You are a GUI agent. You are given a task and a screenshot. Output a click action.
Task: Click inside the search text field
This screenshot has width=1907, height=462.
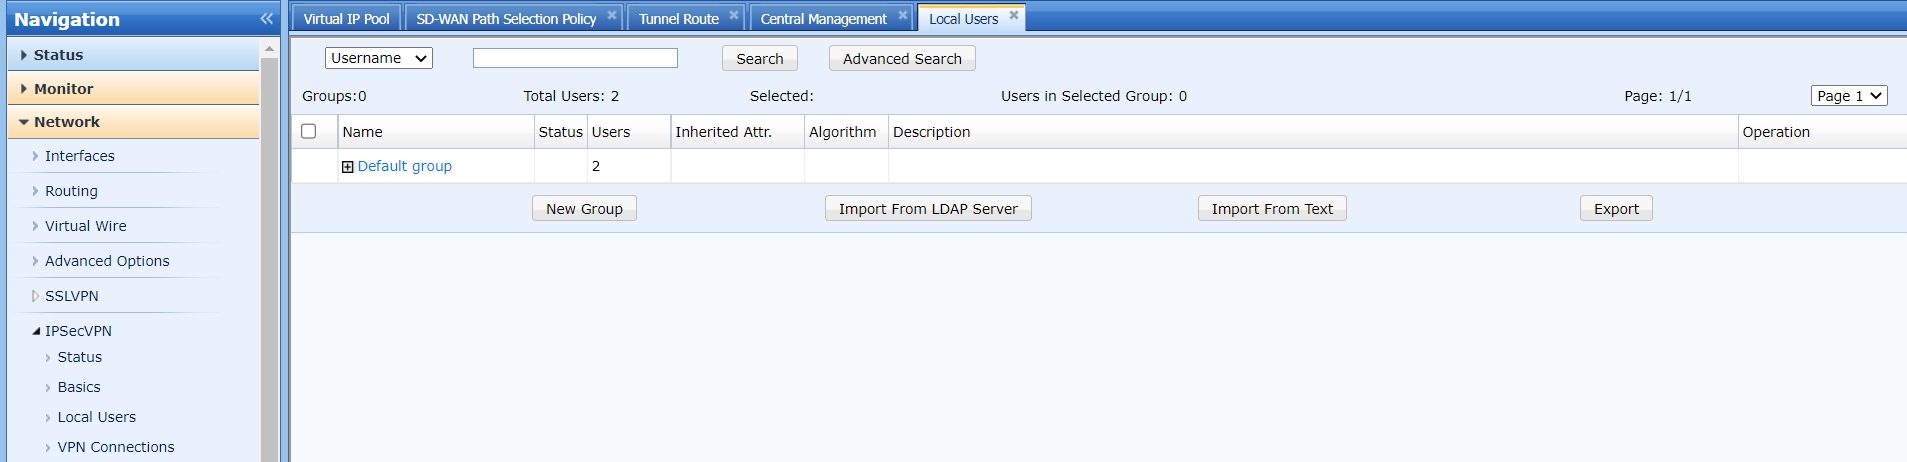(575, 58)
